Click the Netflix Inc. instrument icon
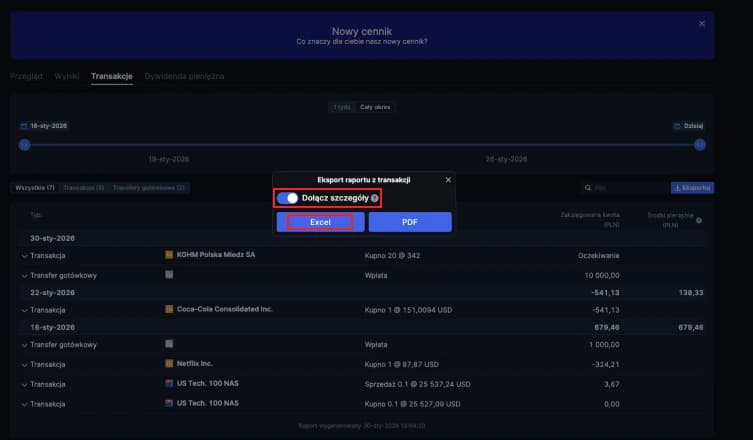This screenshot has height=440, width=753. (169, 364)
